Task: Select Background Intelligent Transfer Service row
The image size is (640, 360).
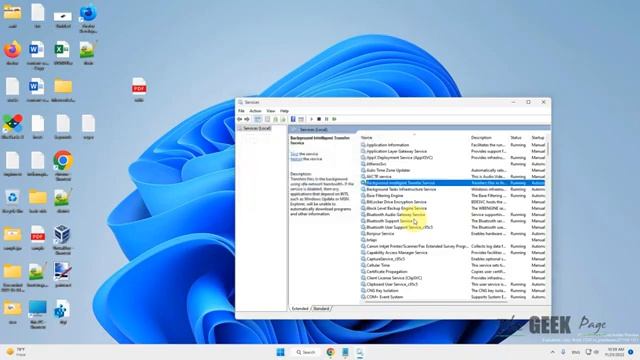Action: [453, 183]
